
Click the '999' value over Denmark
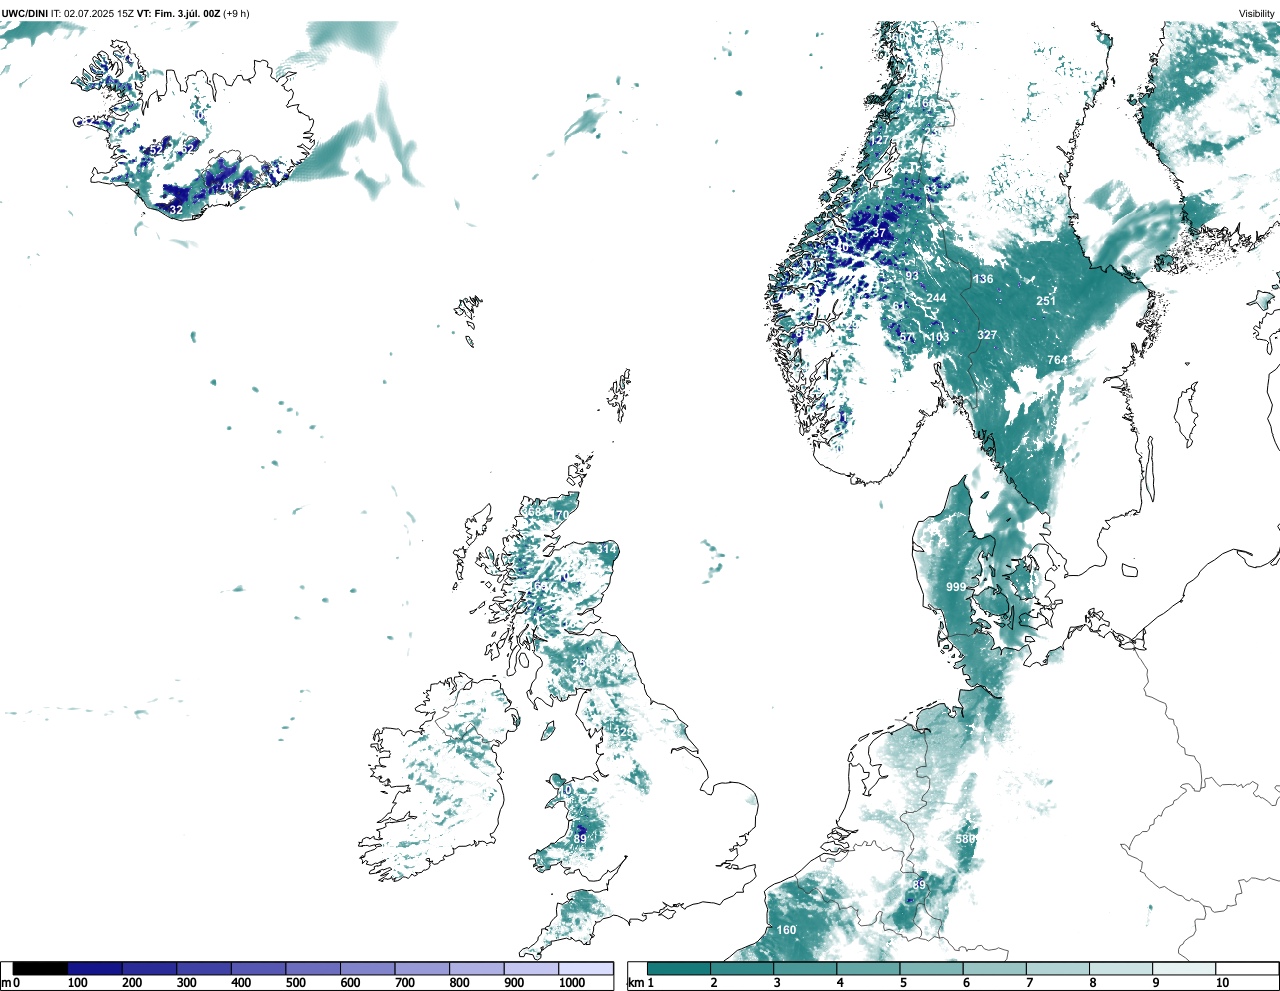[956, 587]
